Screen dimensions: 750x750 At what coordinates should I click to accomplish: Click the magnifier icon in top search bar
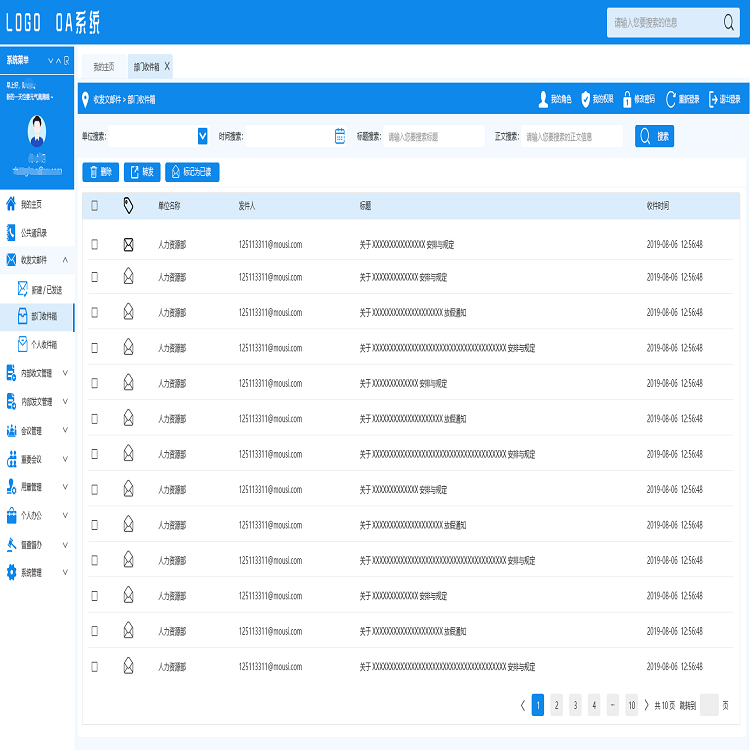point(729,23)
